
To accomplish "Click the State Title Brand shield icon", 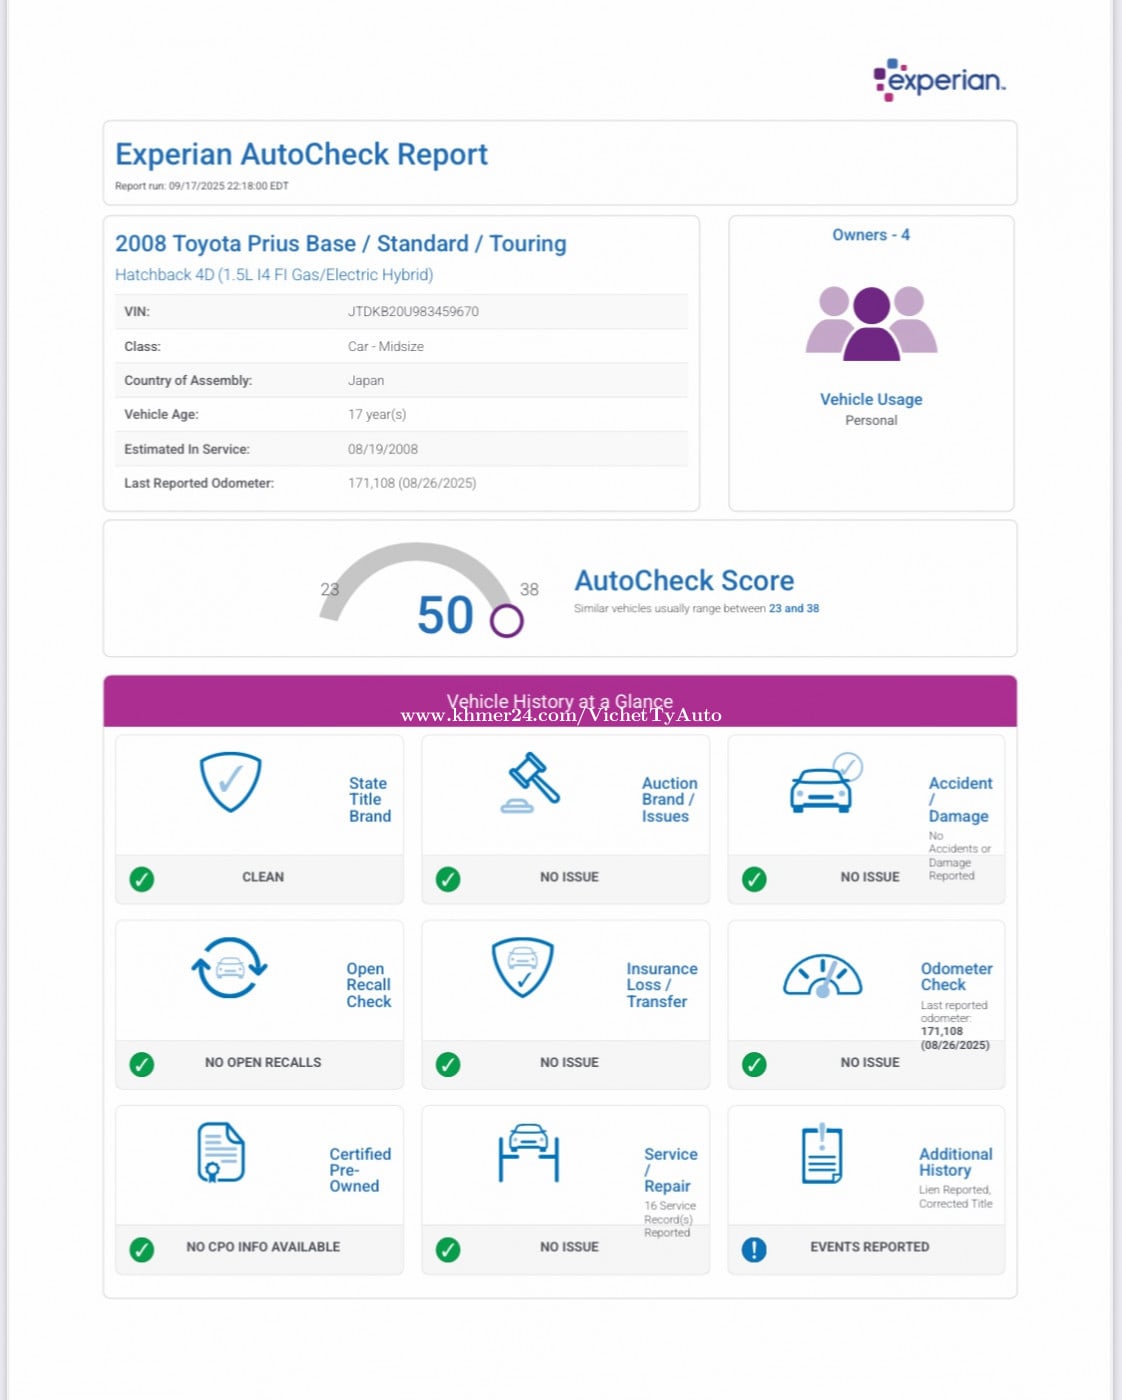I will (230, 782).
